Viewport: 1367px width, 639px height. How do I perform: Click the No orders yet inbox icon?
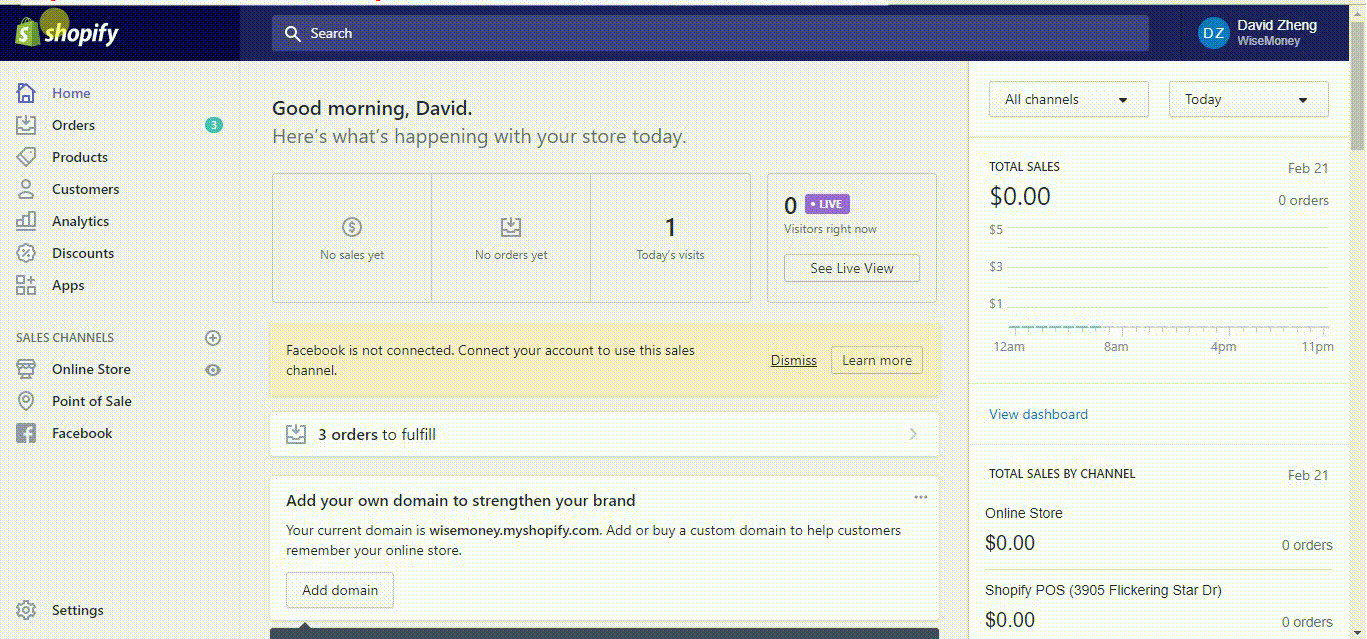point(511,227)
